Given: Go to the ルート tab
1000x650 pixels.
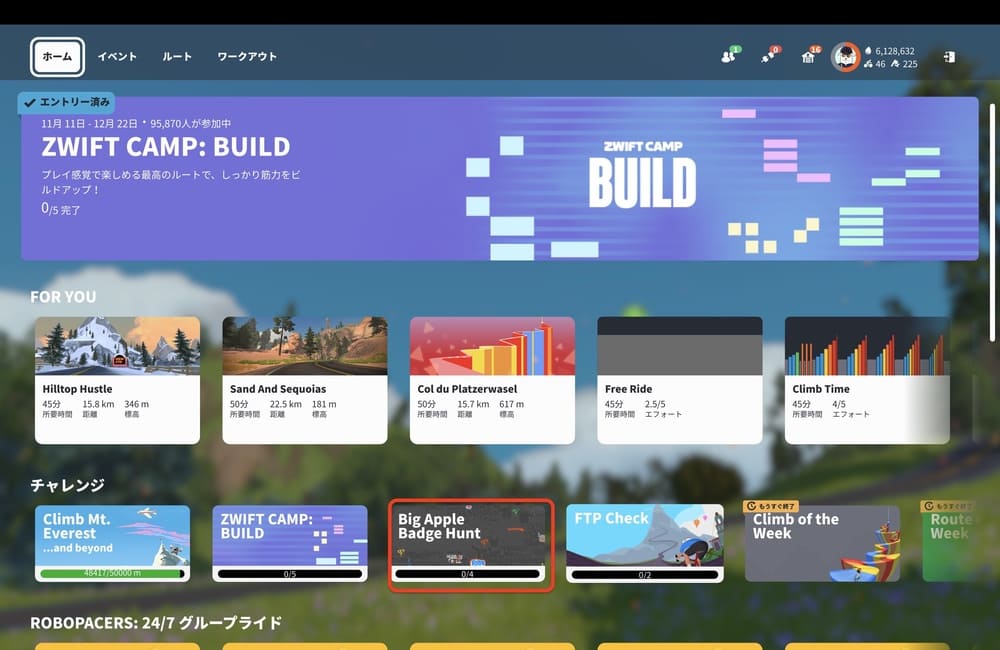Looking at the screenshot, I should [x=177, y=57].
